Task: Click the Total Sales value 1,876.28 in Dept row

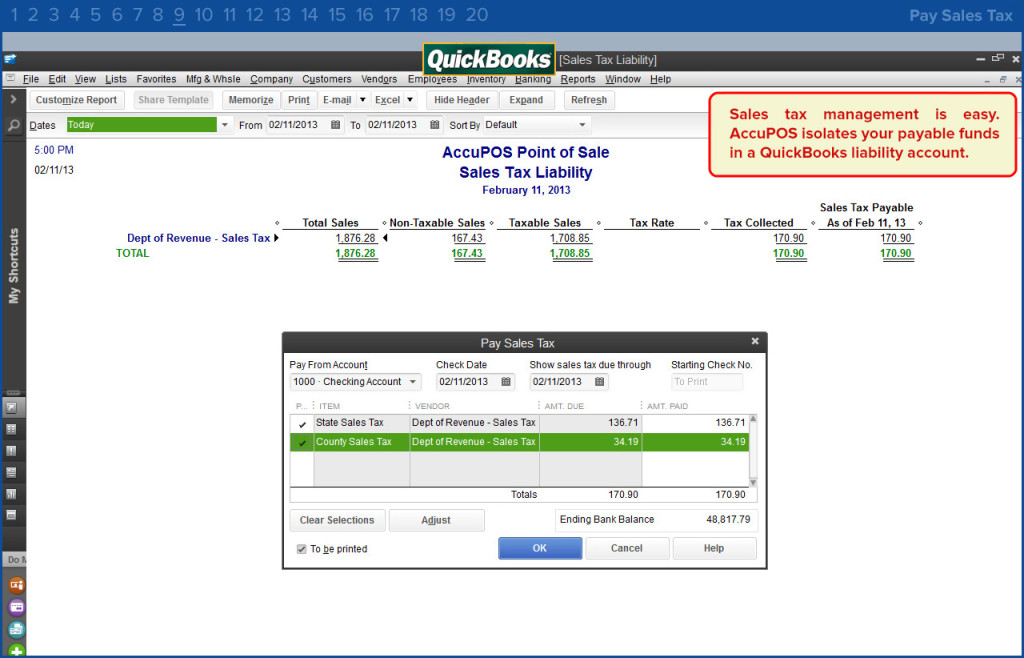Action: click(356, 238)
